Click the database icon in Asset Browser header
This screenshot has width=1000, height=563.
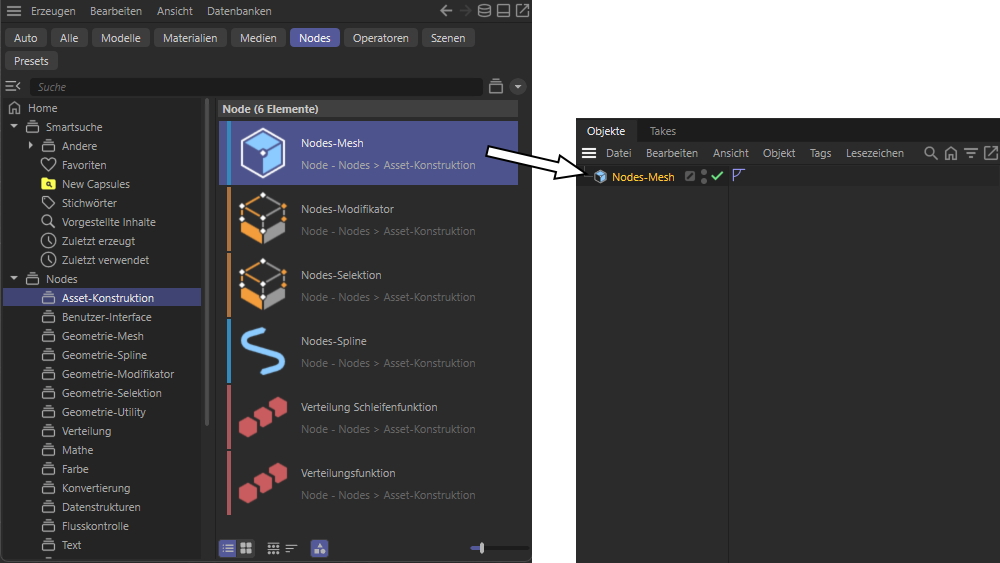coord(485,11)
